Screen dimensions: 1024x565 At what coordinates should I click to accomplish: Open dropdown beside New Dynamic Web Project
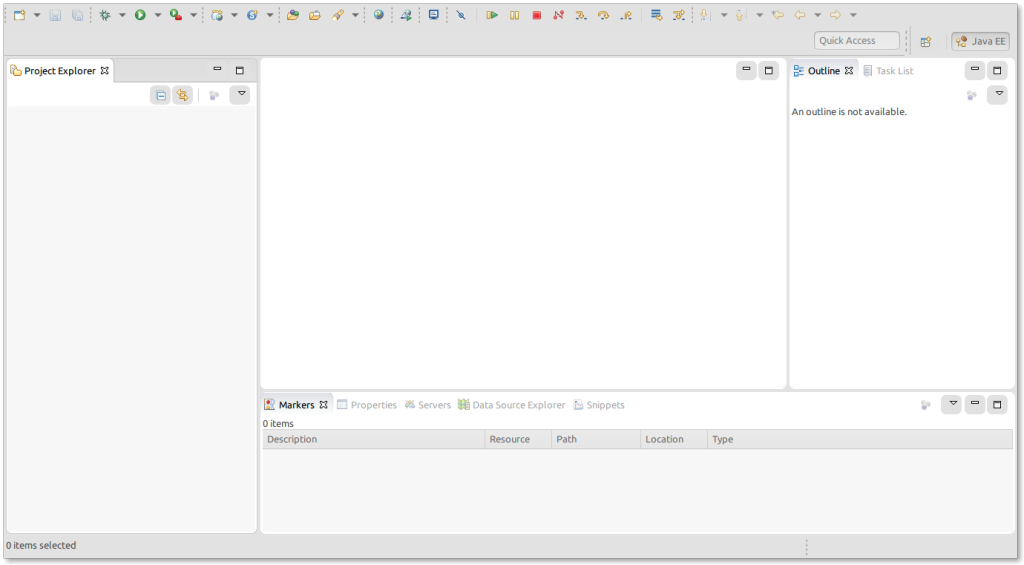point(234,15)
